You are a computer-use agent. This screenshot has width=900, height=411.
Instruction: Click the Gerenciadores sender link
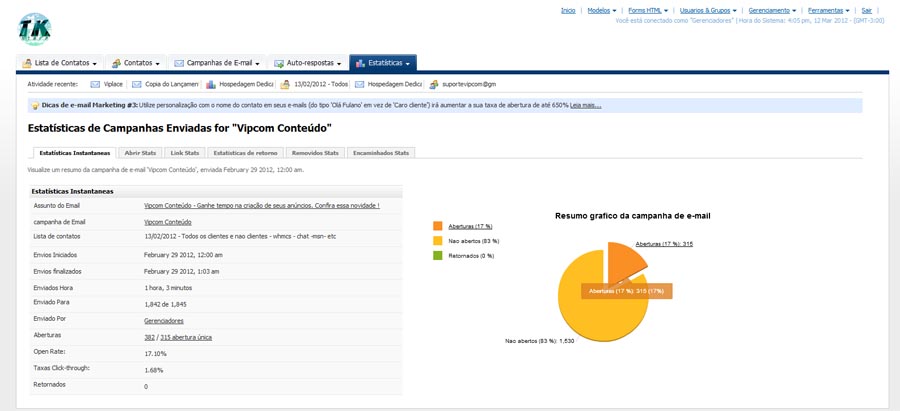[x=164, y=321]
